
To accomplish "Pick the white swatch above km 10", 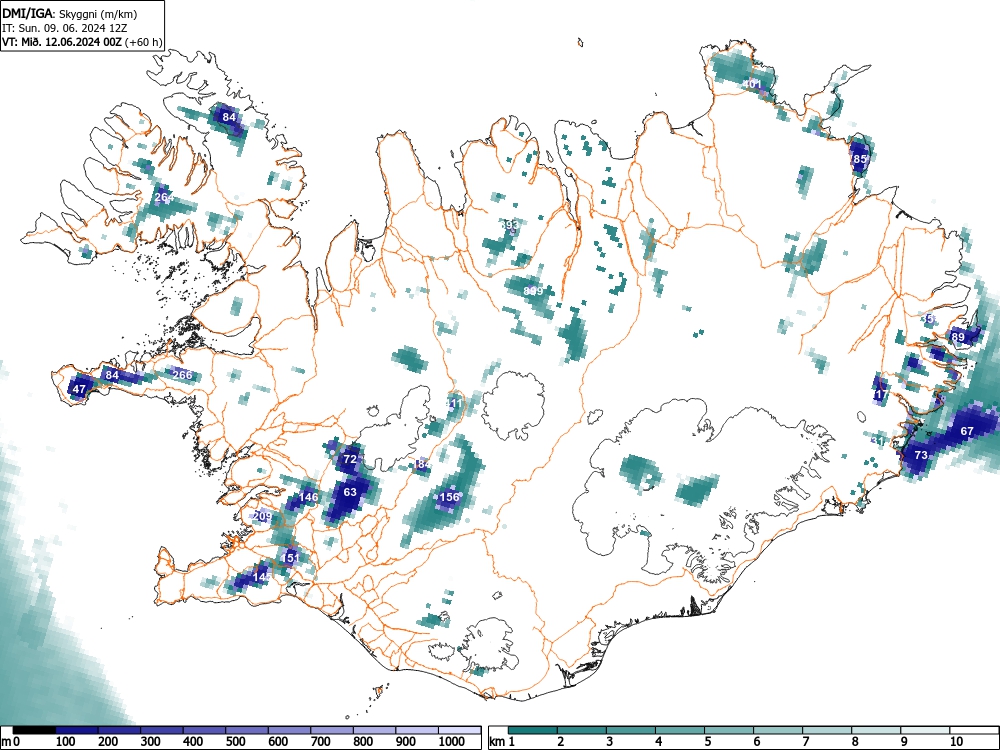I will coord(973,730).
